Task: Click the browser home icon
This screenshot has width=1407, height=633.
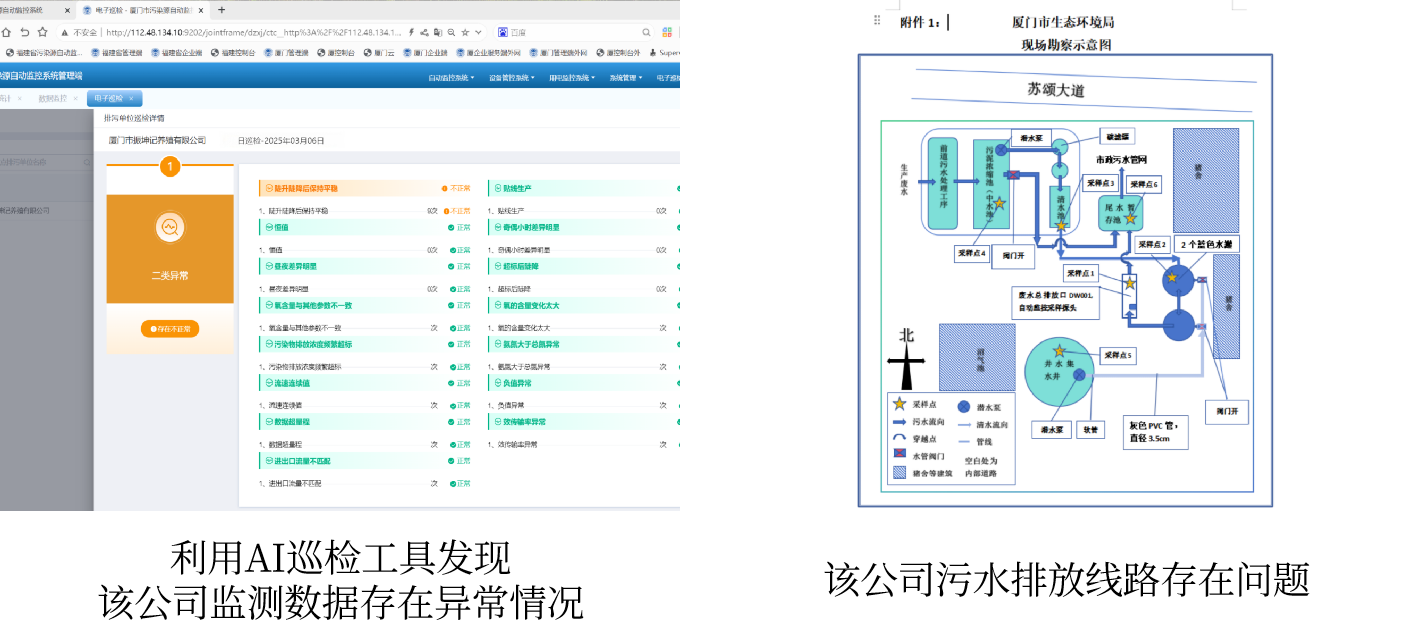Action: (x=5, y=32)
